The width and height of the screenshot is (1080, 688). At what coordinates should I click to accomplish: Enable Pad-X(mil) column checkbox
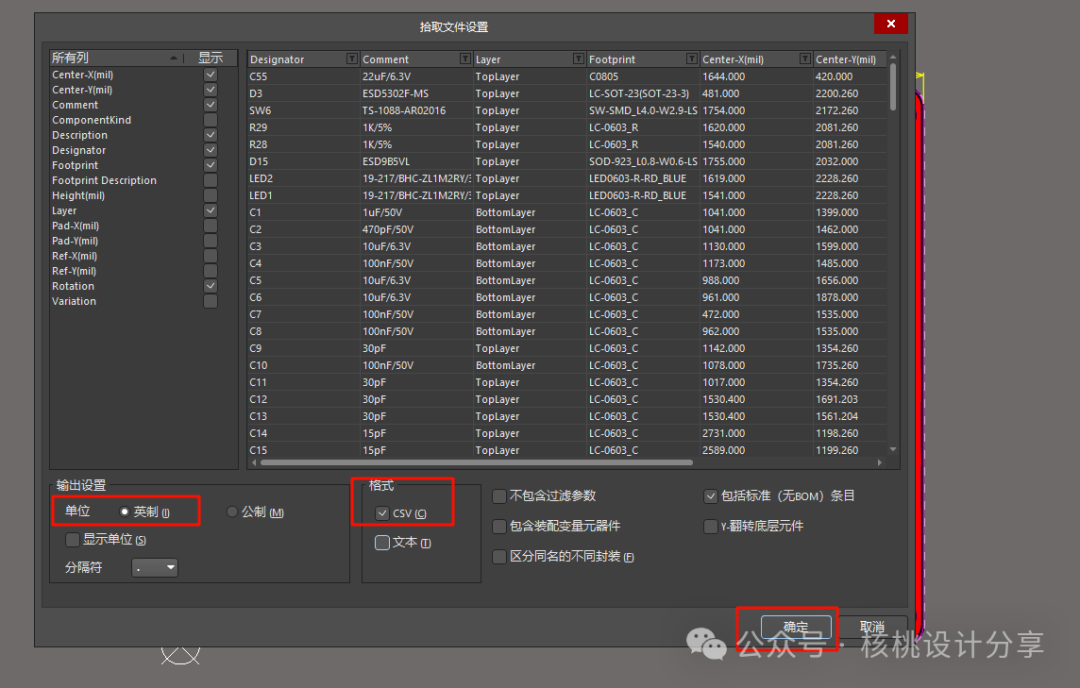click(x=211, y=226)
